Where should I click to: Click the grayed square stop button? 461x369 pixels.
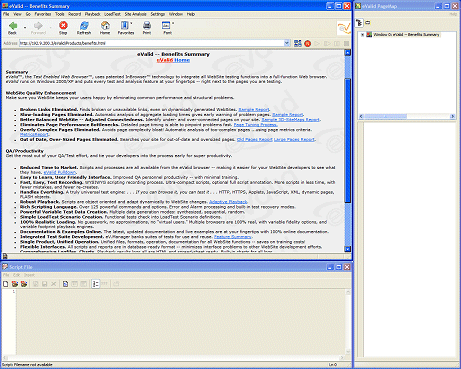(346, 43)
